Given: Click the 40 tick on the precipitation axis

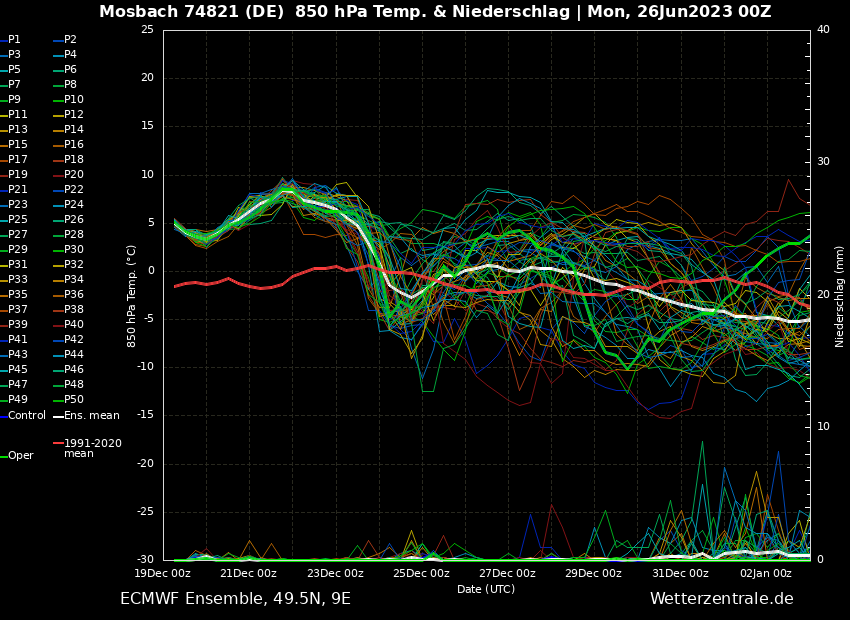Looking at the screenshot, I should (x=823, y=30).
